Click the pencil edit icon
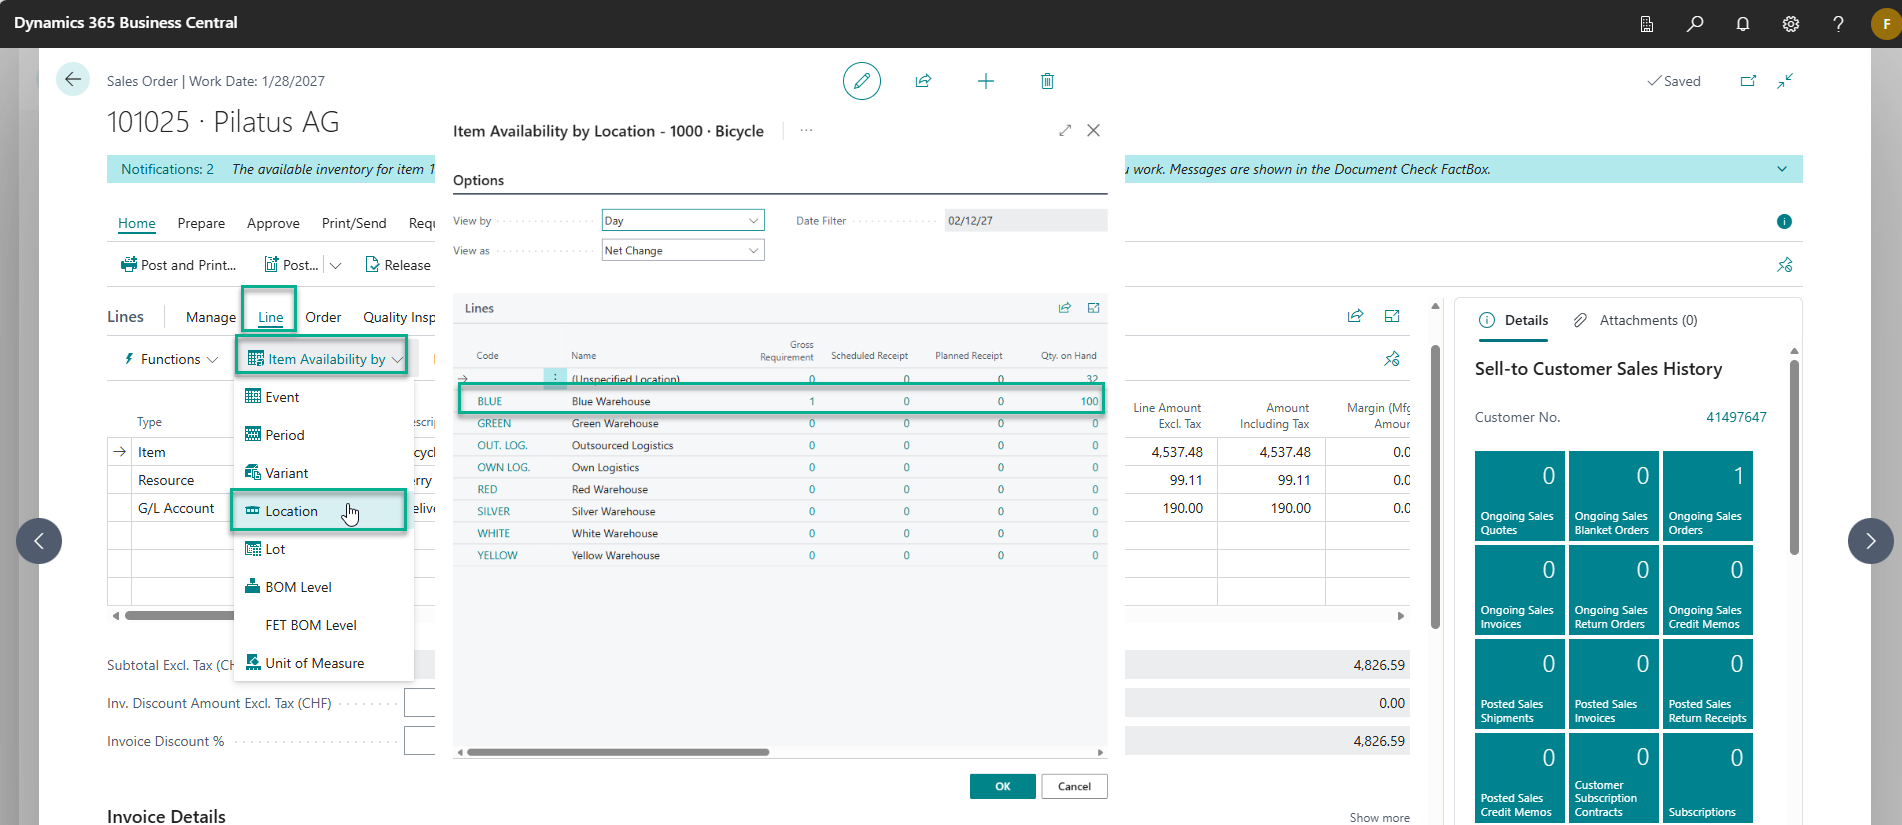1902x825 pixels. click(x=861, y=81)
